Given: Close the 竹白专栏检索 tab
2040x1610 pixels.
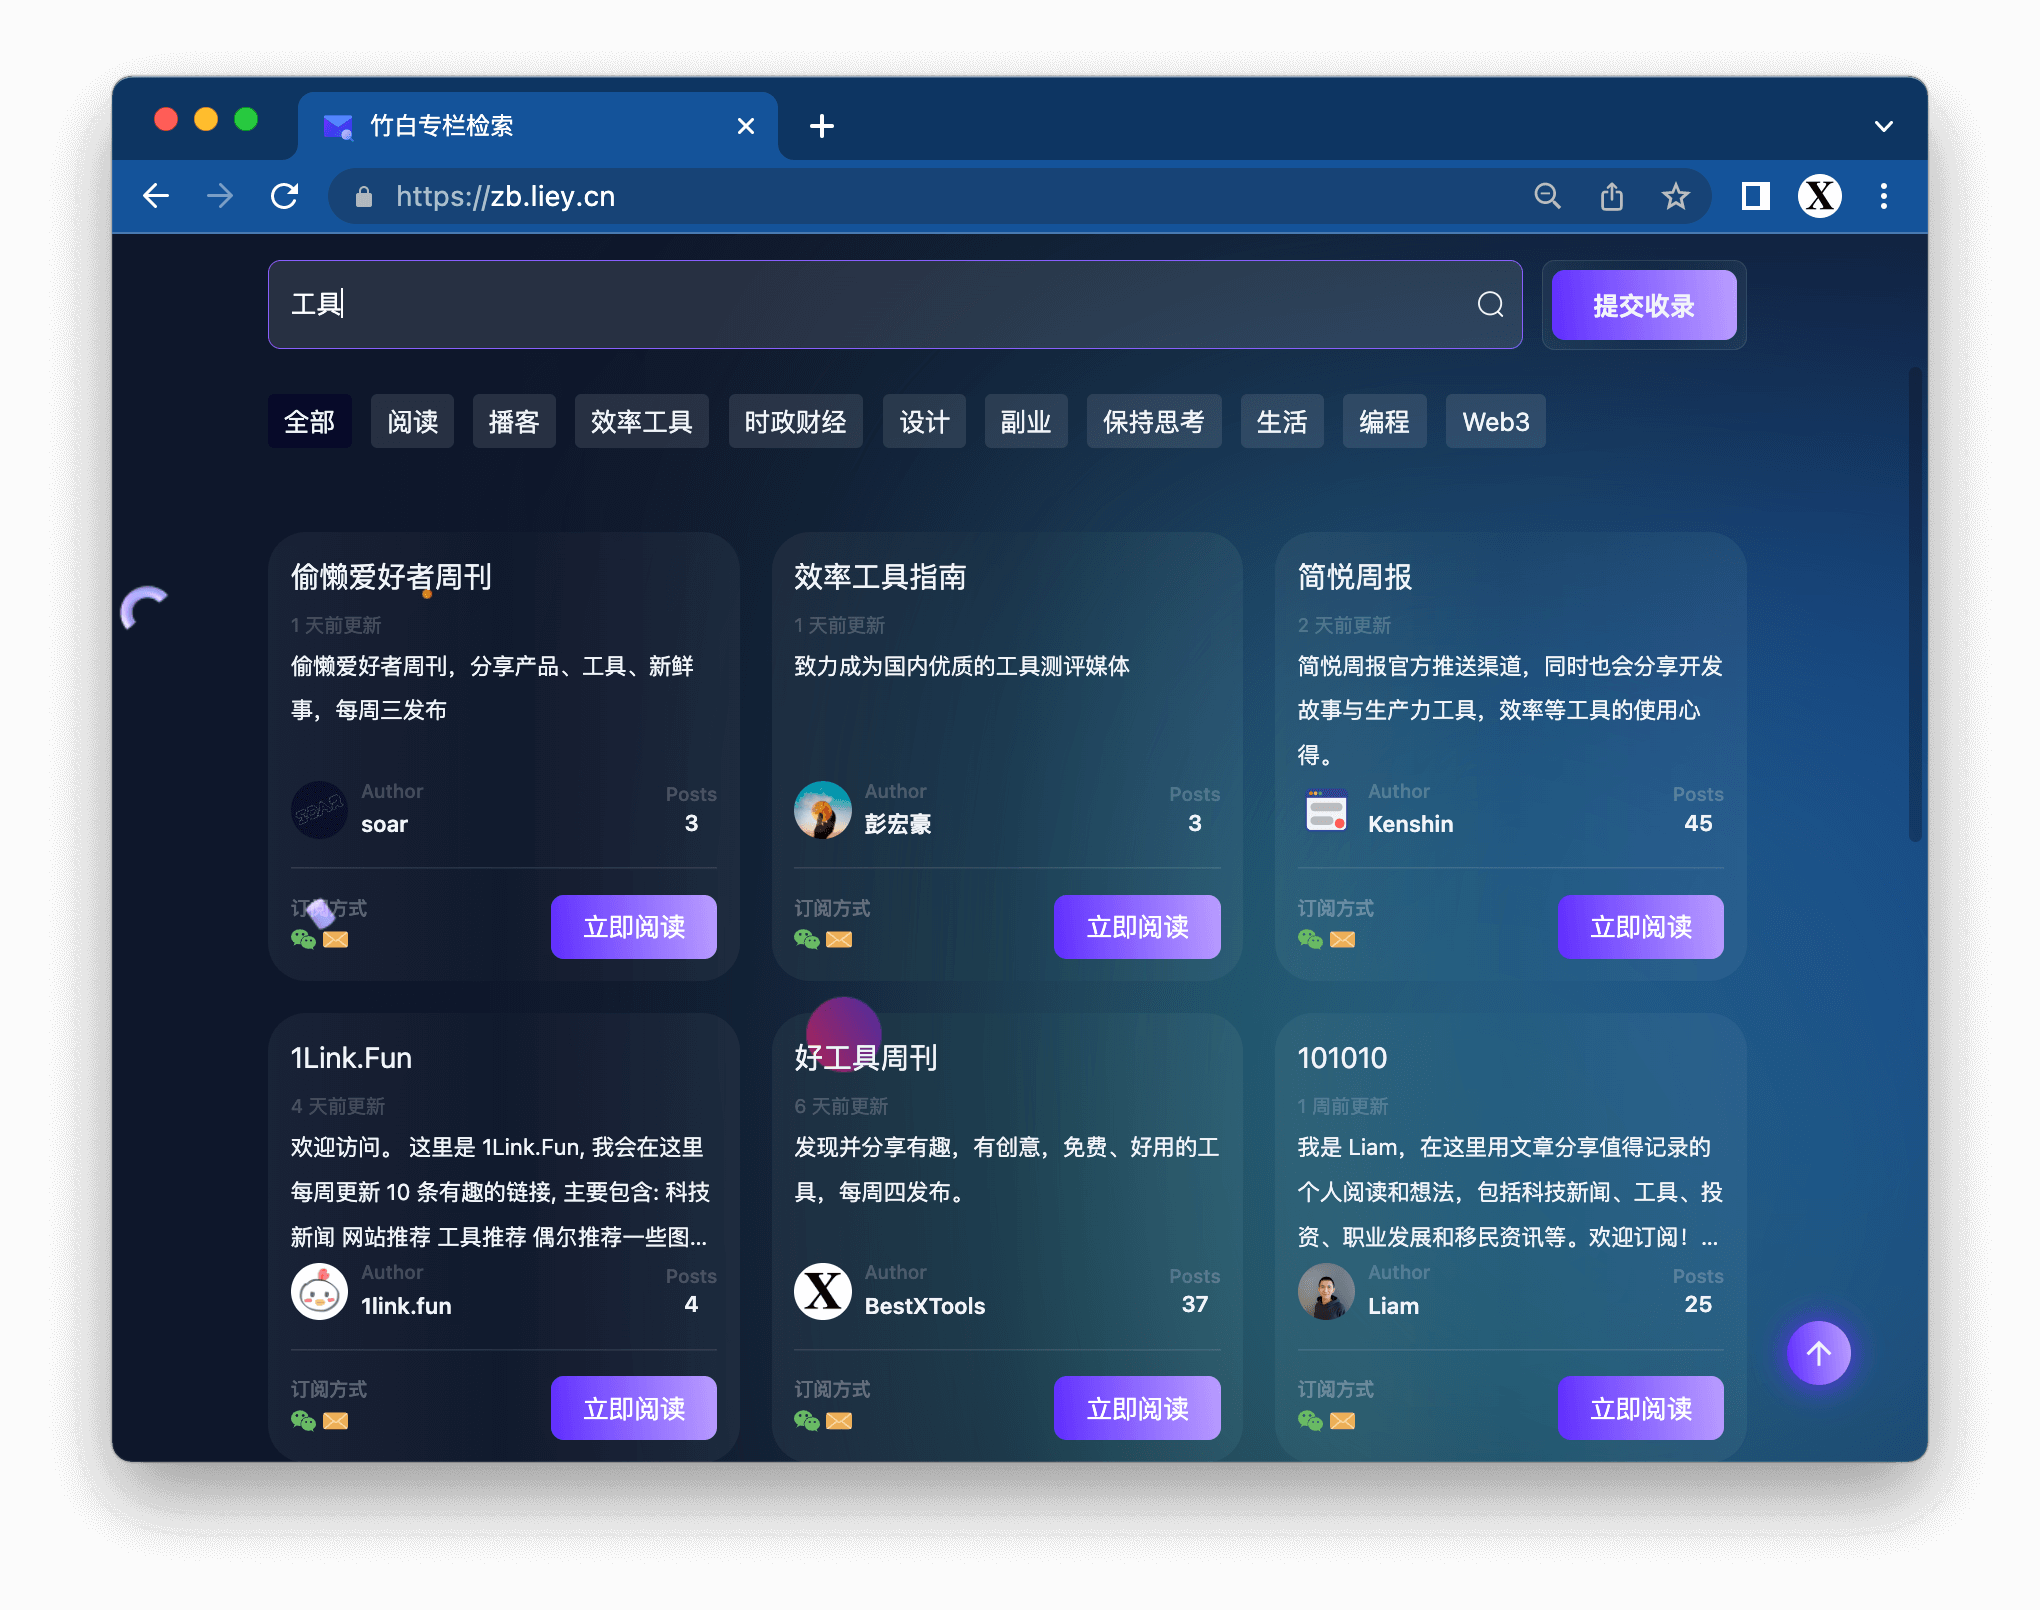Looking at the screenshot, I should (x=745, y=126).
